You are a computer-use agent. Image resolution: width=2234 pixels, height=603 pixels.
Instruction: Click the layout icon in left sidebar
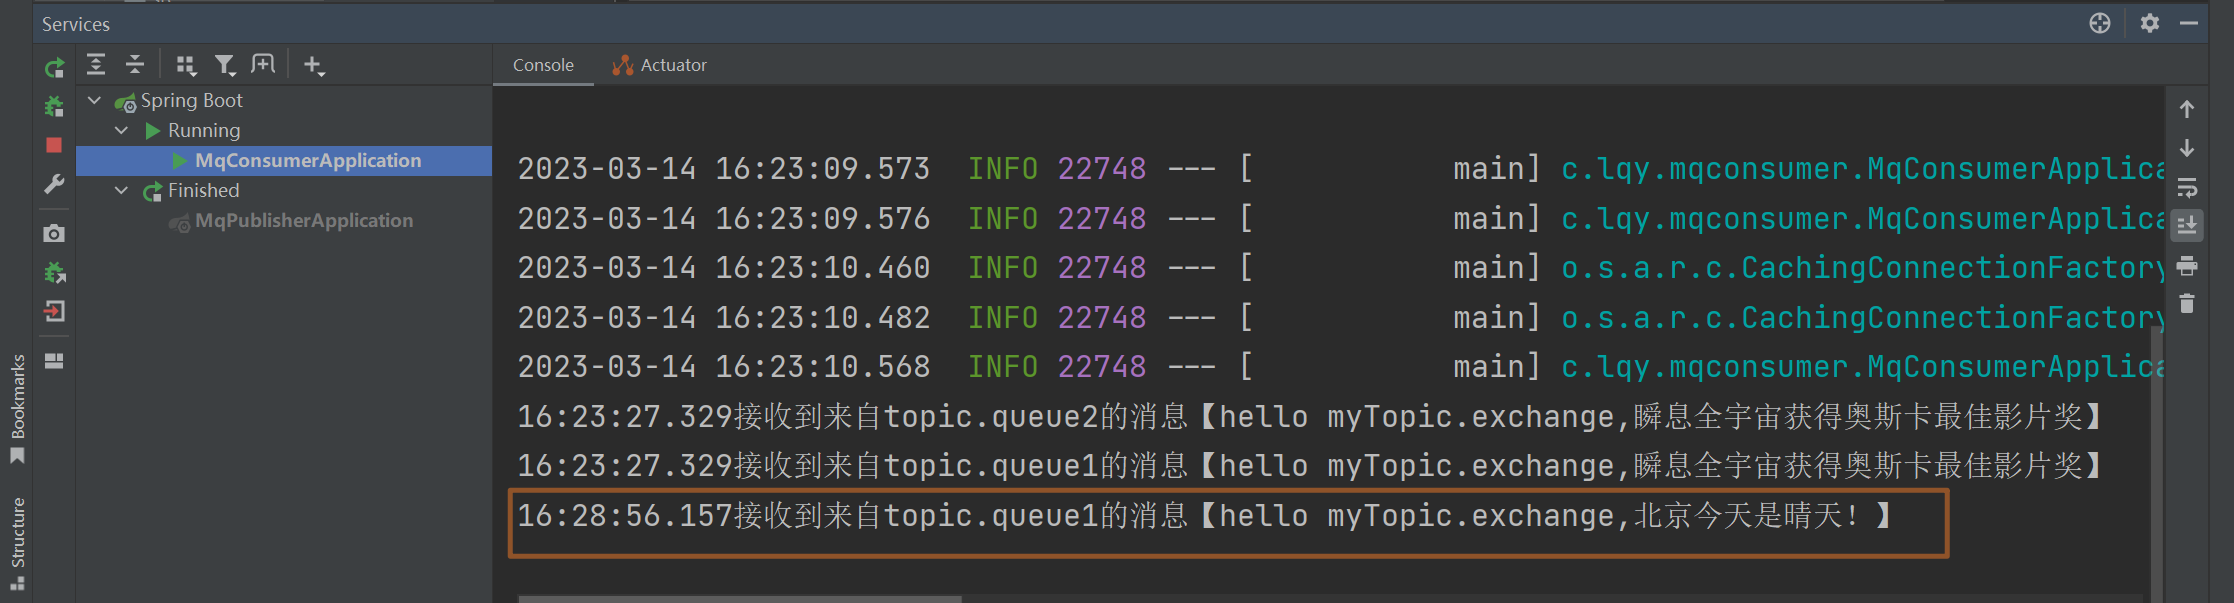(x=54, y=360)
